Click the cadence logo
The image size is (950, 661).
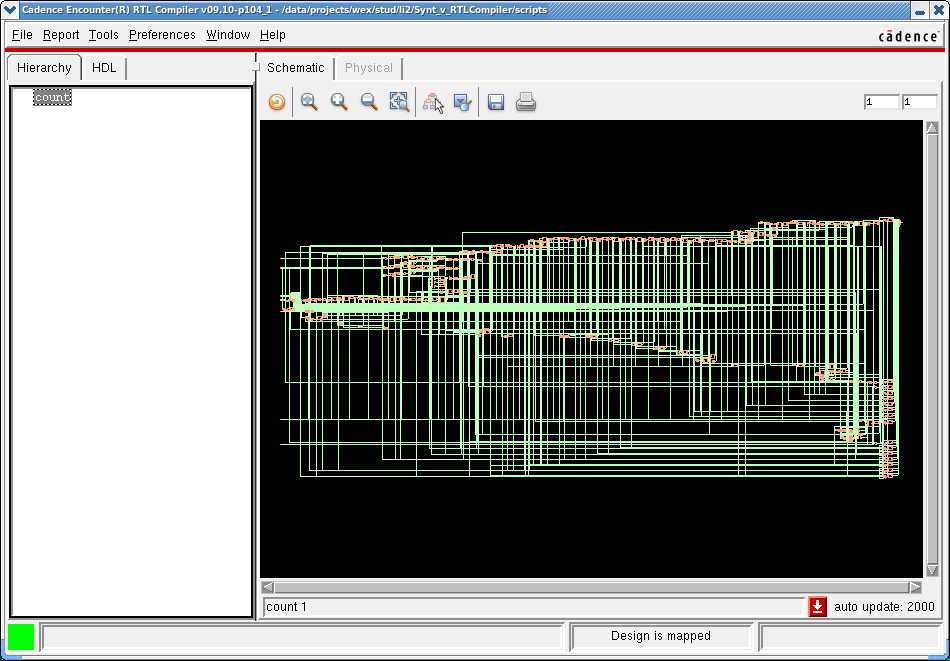(908, 36)
